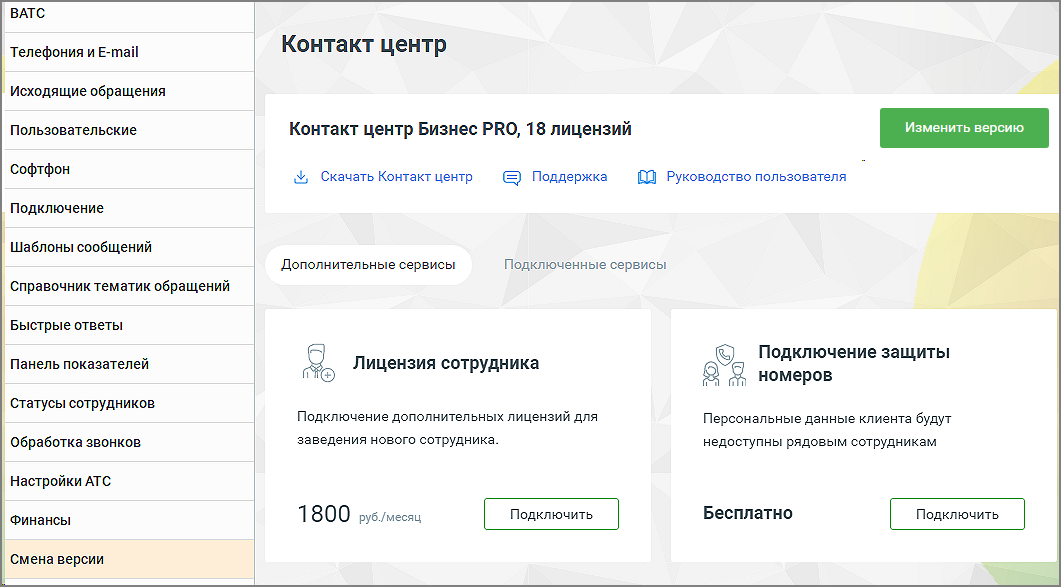This screenshot has height=587, width=1061.
Task: Open the Скачать Контакт центр link
Action: 397,177
